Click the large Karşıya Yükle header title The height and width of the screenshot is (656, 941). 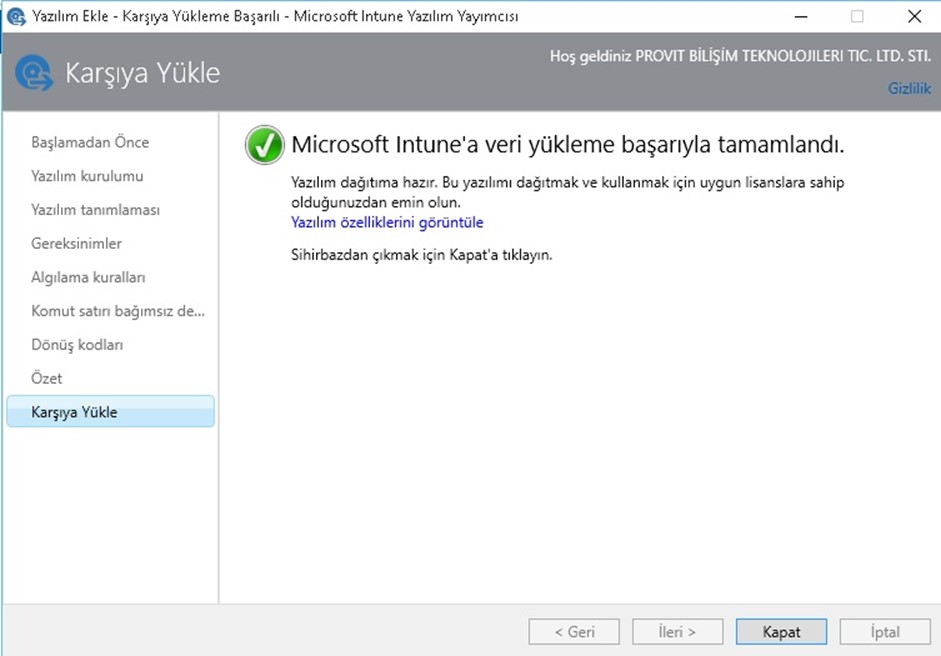pos(142,73)
